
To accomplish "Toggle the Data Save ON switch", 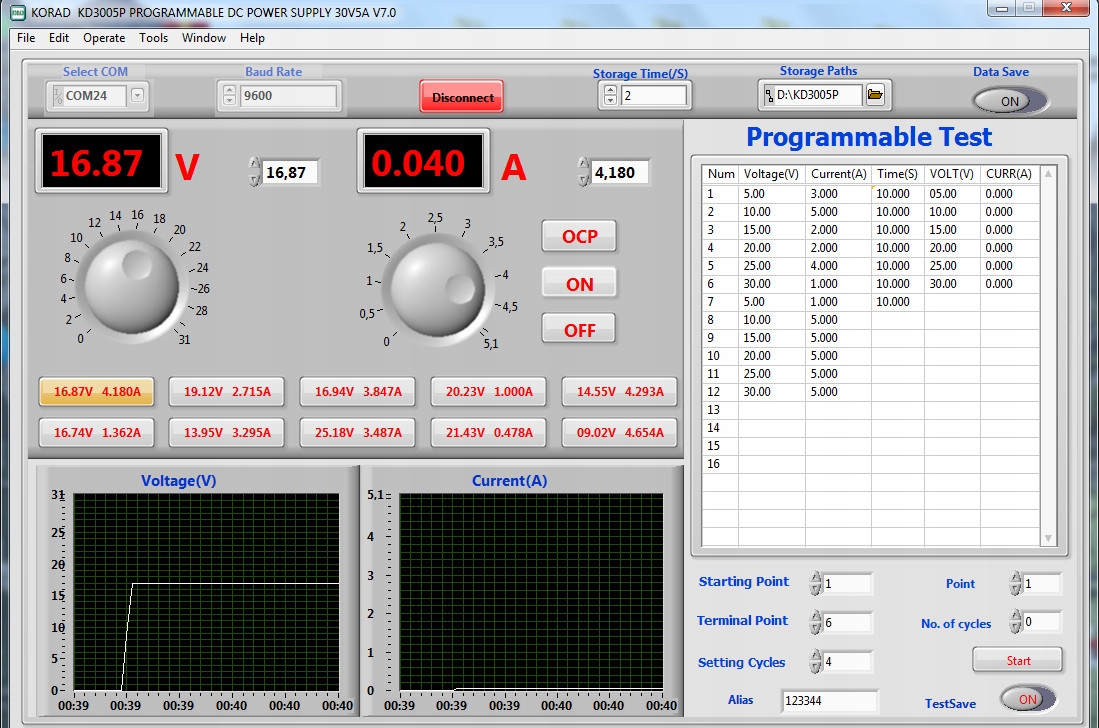I will pyautogui.click(x=1010, y=101).
